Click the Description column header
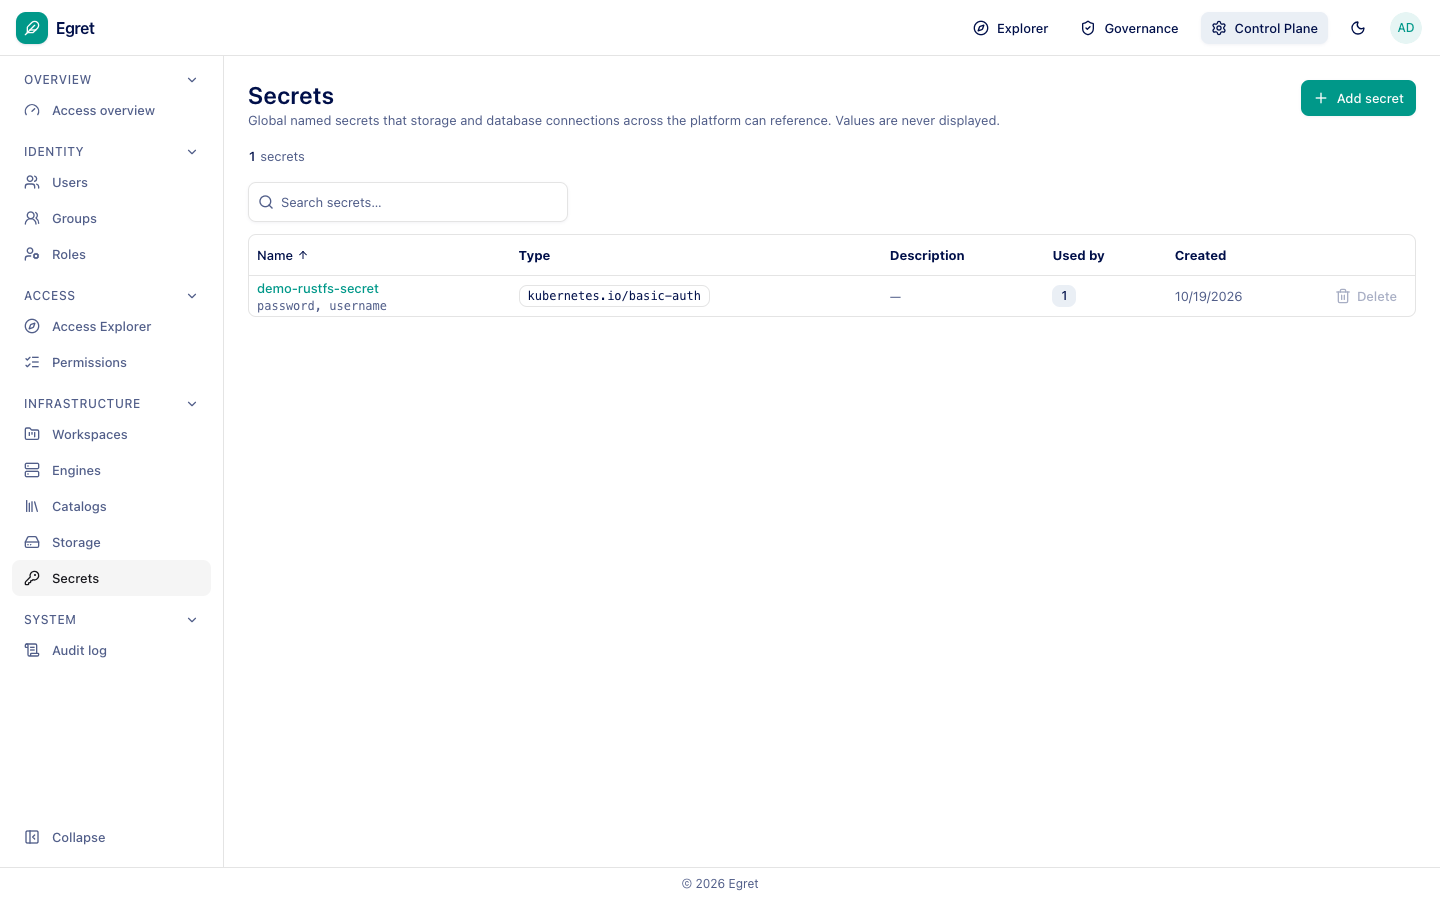 (x=927, y=255)
